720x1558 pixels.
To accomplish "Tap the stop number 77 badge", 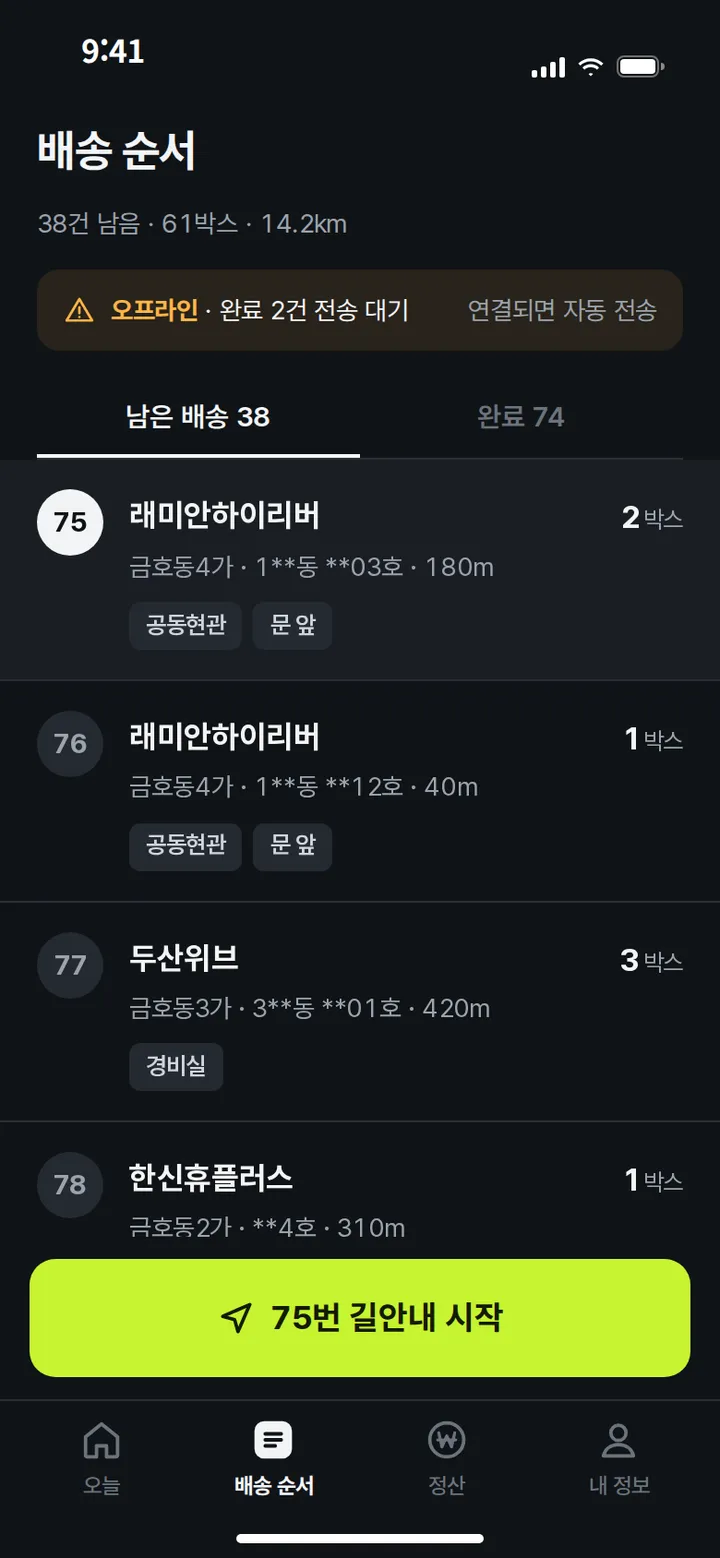I will 70,965.
